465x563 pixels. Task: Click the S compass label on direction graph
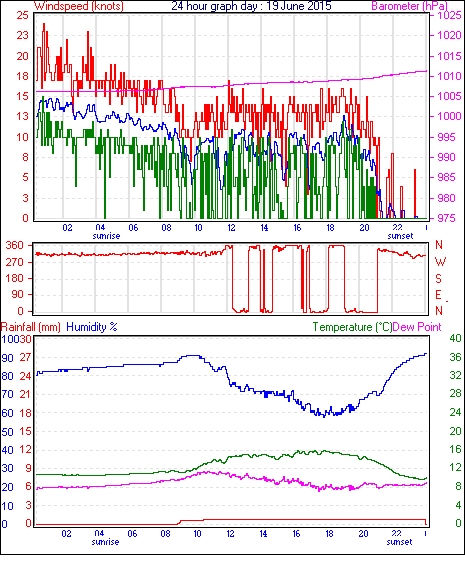coord(438,278)
